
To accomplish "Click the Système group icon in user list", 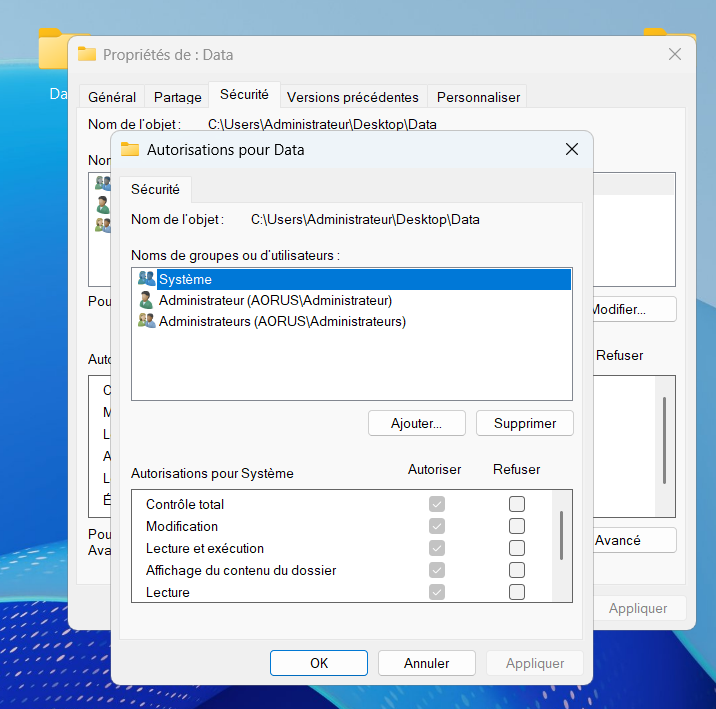I will [147, 280].
